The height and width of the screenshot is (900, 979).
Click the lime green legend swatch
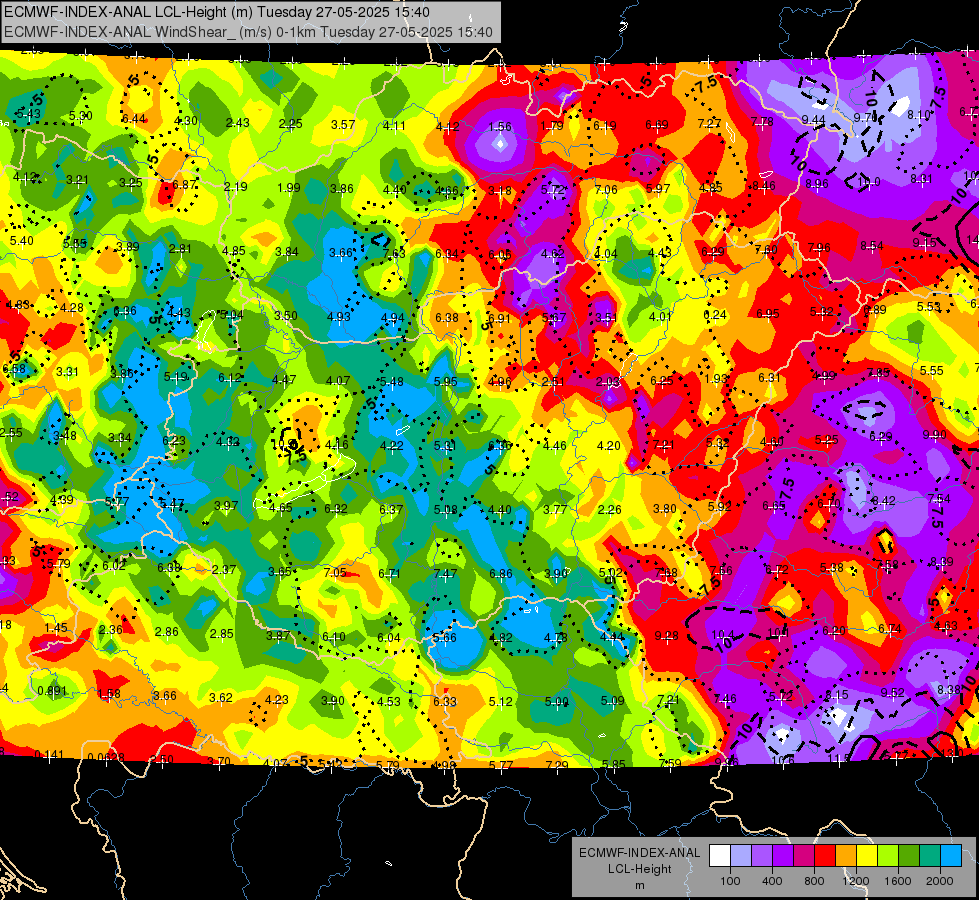click(888, 856)
